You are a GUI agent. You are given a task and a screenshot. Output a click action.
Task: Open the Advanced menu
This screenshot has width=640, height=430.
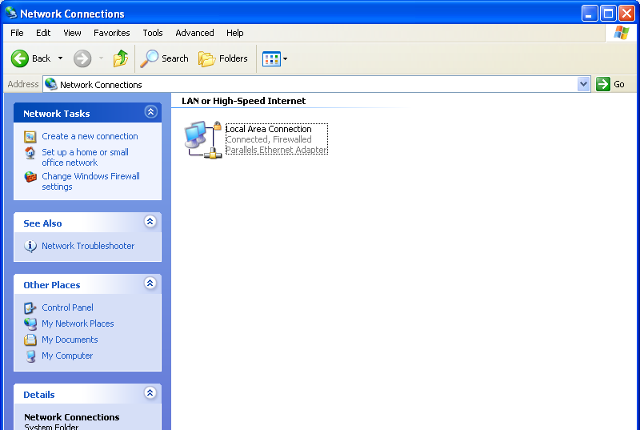[x=194, y=33]
